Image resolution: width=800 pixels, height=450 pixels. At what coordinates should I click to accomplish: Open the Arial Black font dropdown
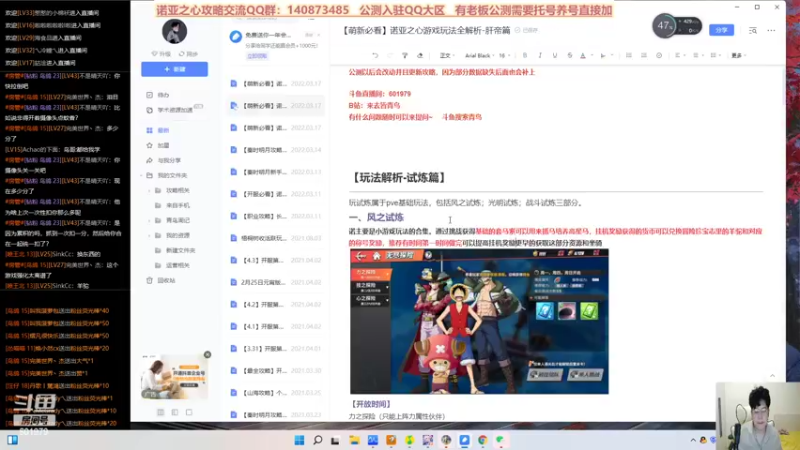(x=480, y=55)
